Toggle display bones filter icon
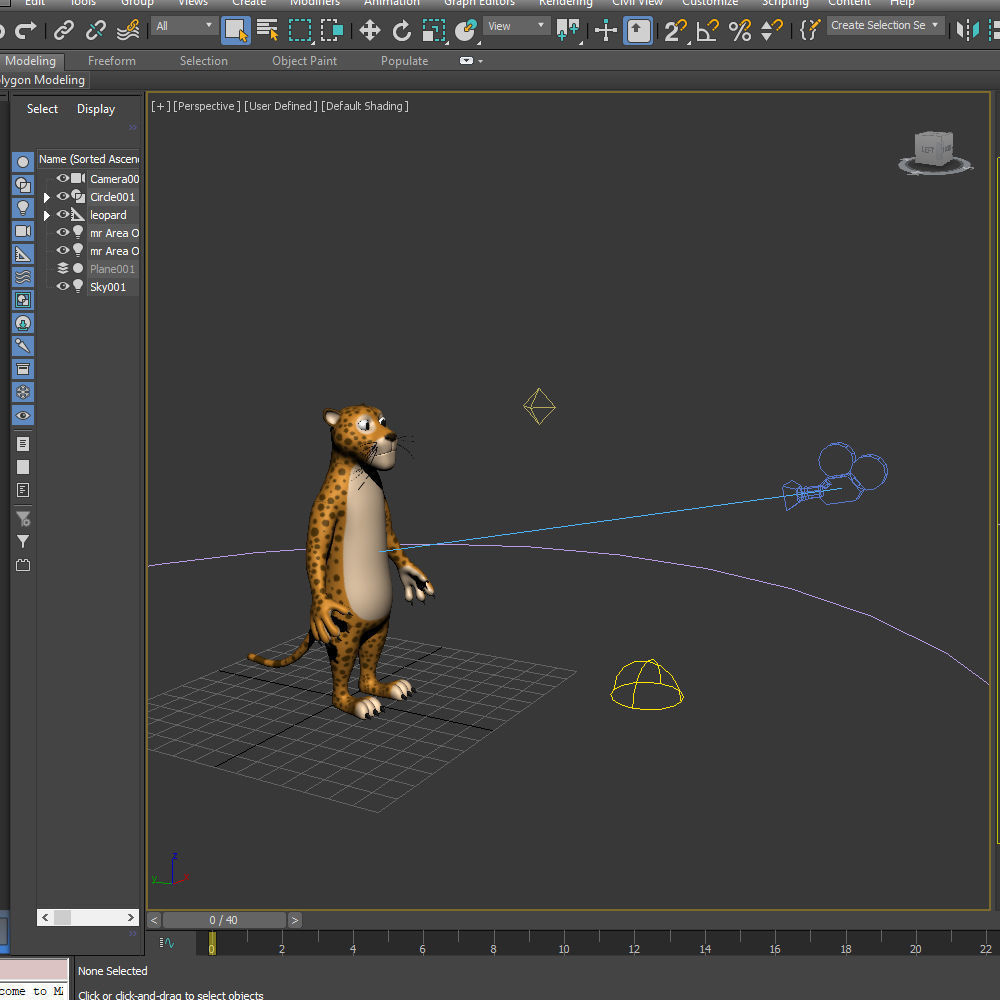This screenshot has height=1000, width=1000. 23,346
